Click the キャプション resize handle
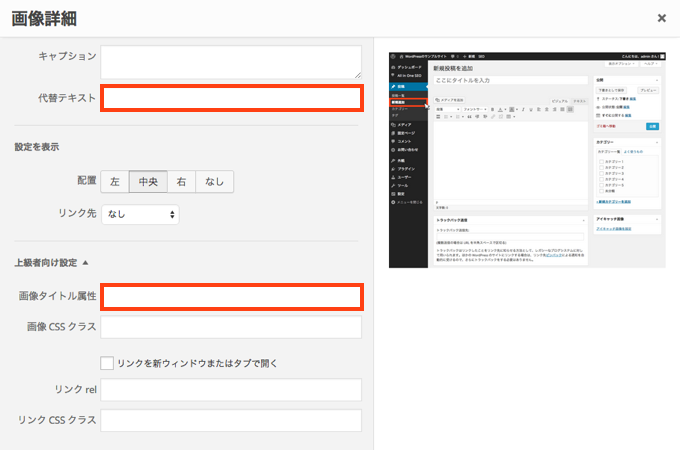 click(357, 75)
